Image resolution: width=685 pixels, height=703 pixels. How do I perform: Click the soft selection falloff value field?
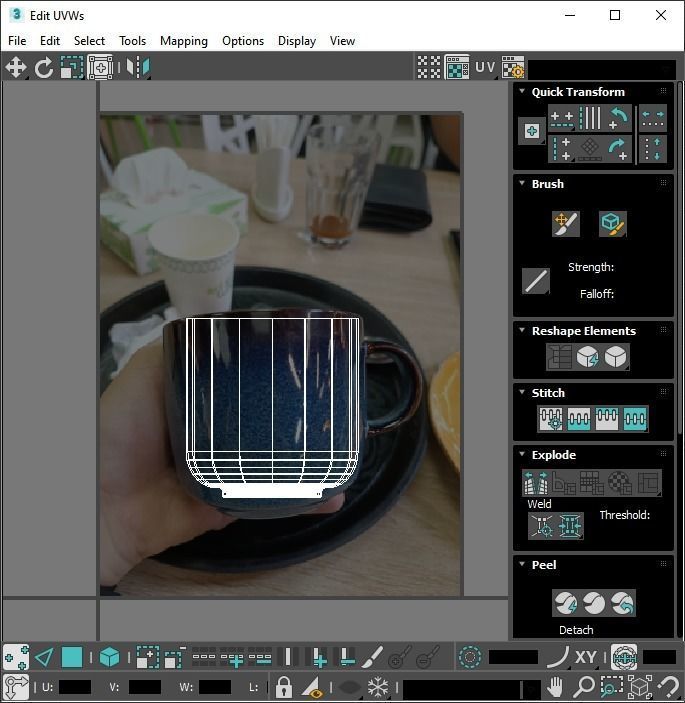(513, 657)
